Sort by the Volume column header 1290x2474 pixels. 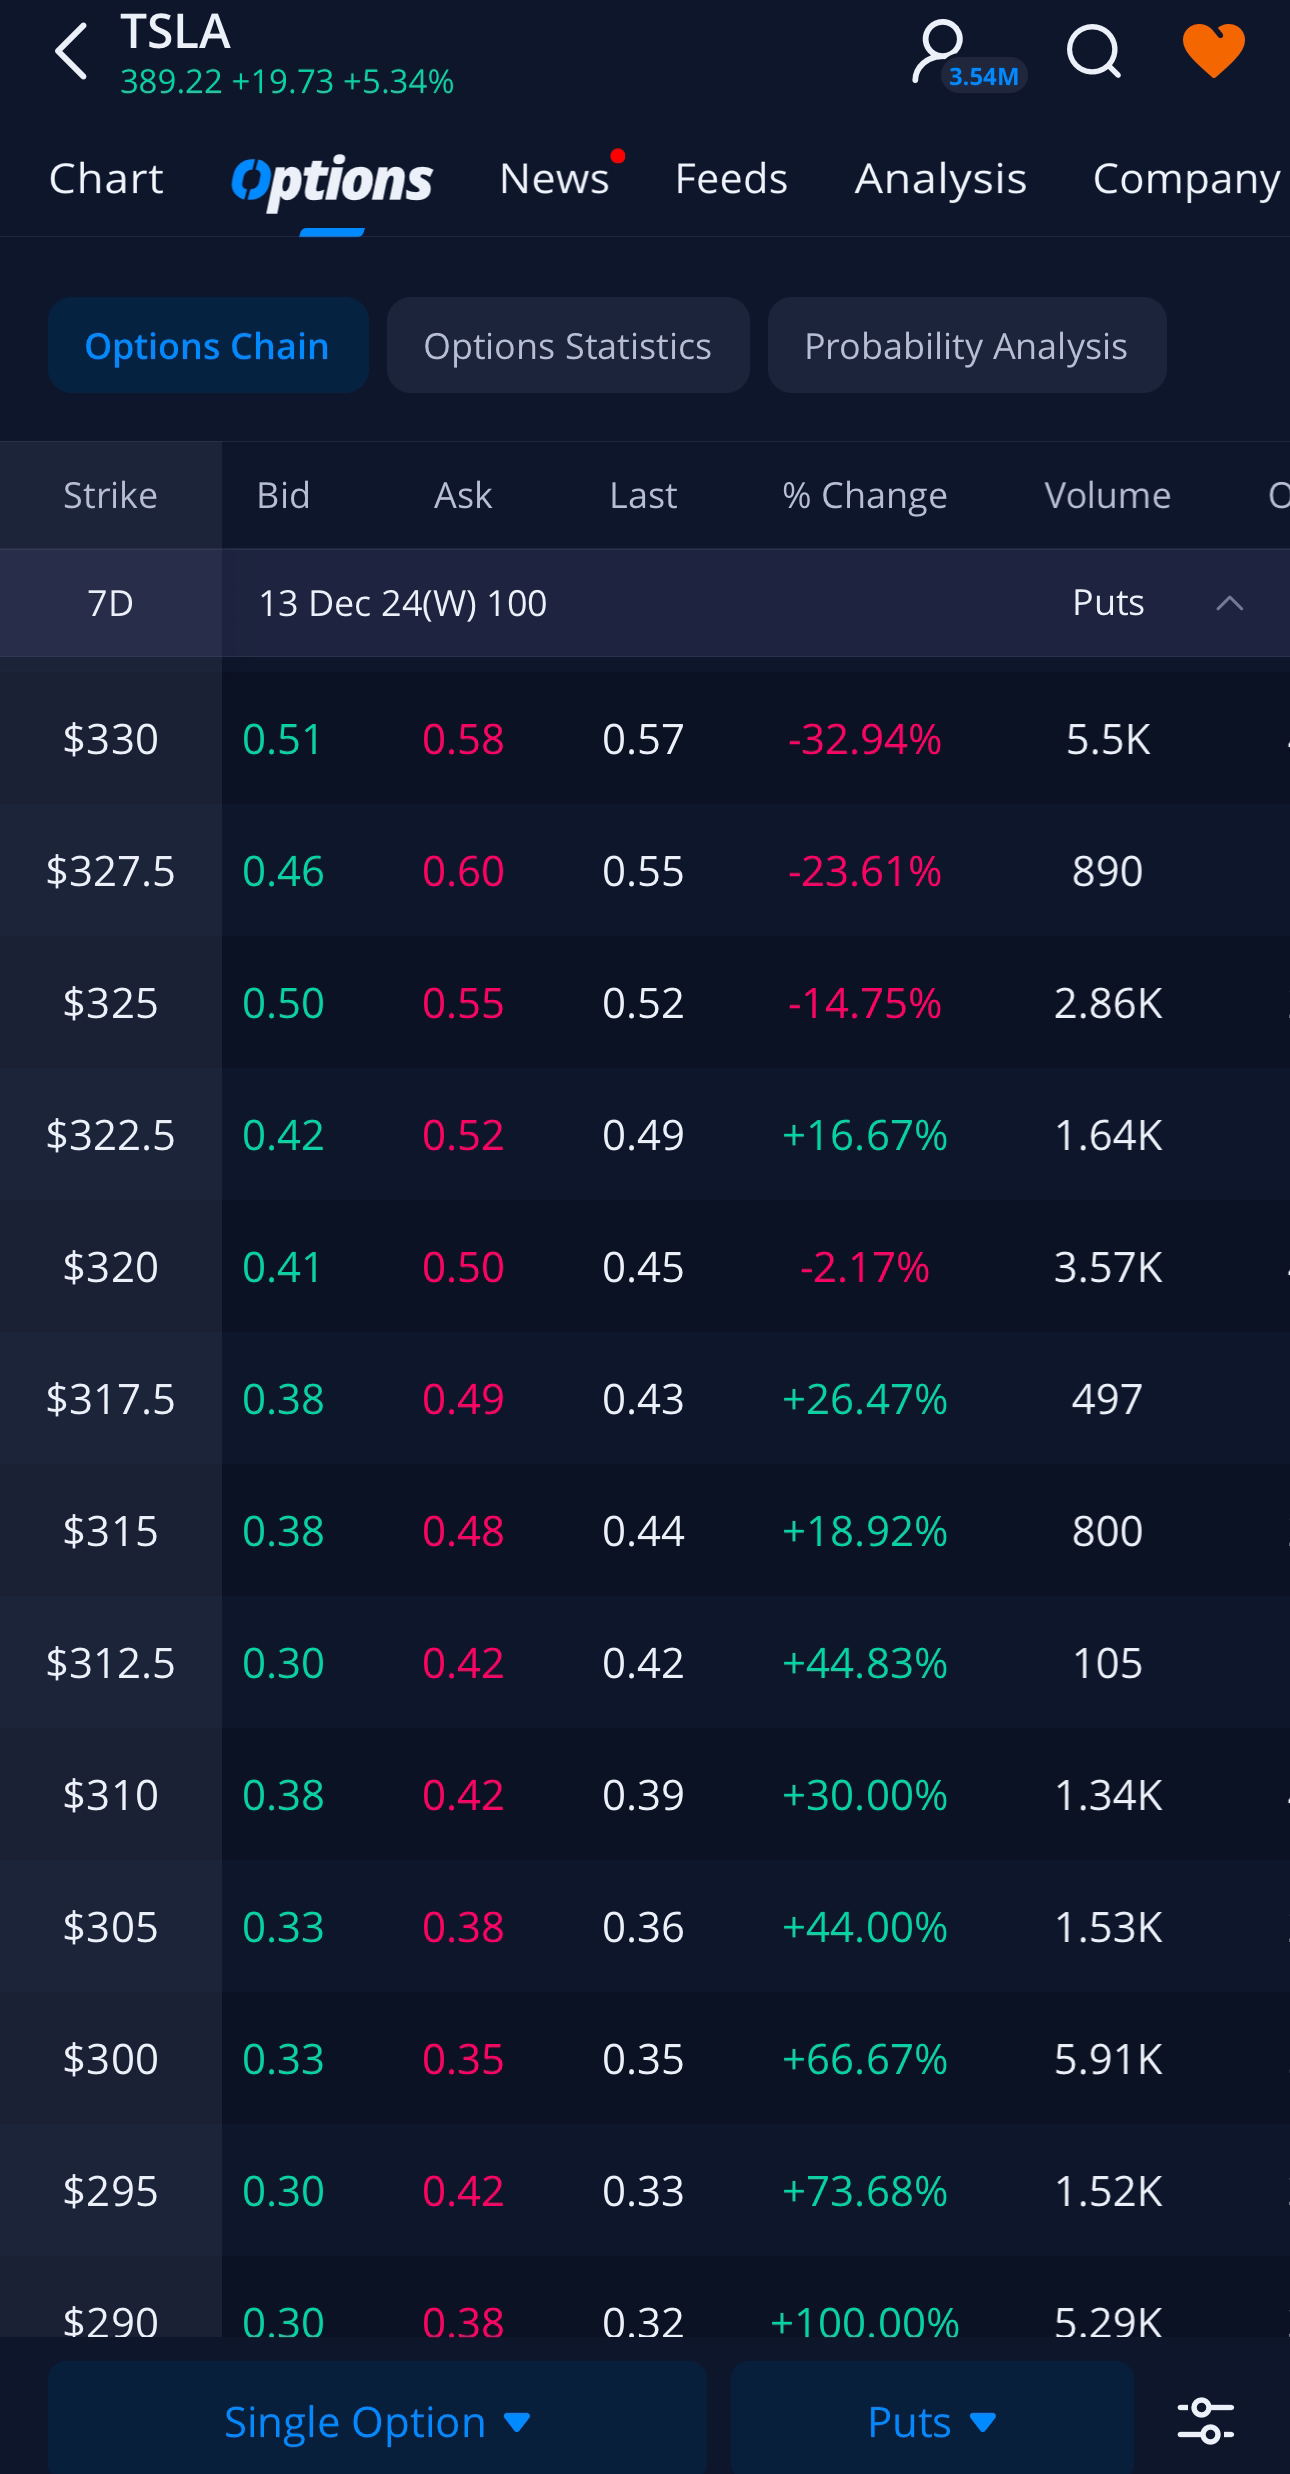click(x=1107, y=496)
